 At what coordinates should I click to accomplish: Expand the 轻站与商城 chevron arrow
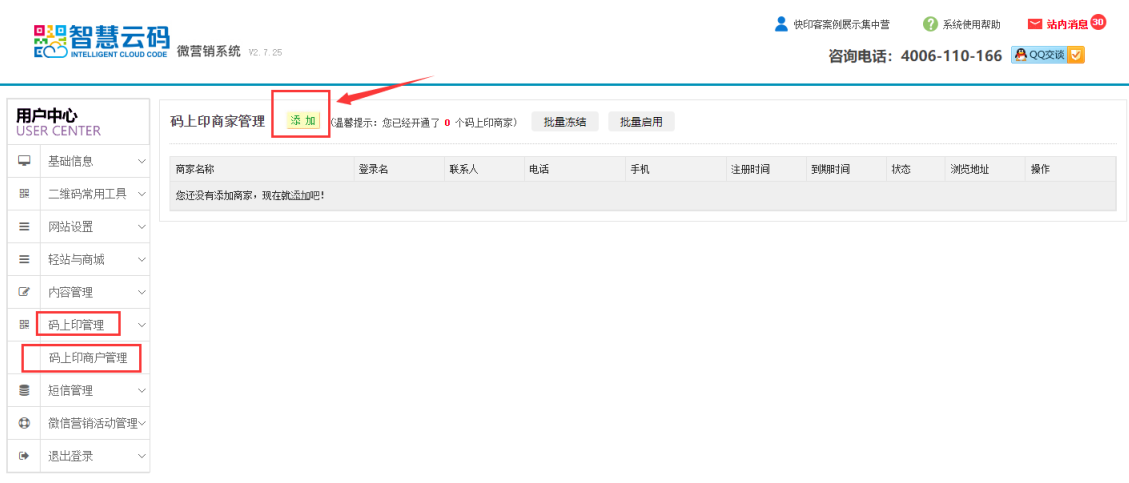tap(141, 260)
